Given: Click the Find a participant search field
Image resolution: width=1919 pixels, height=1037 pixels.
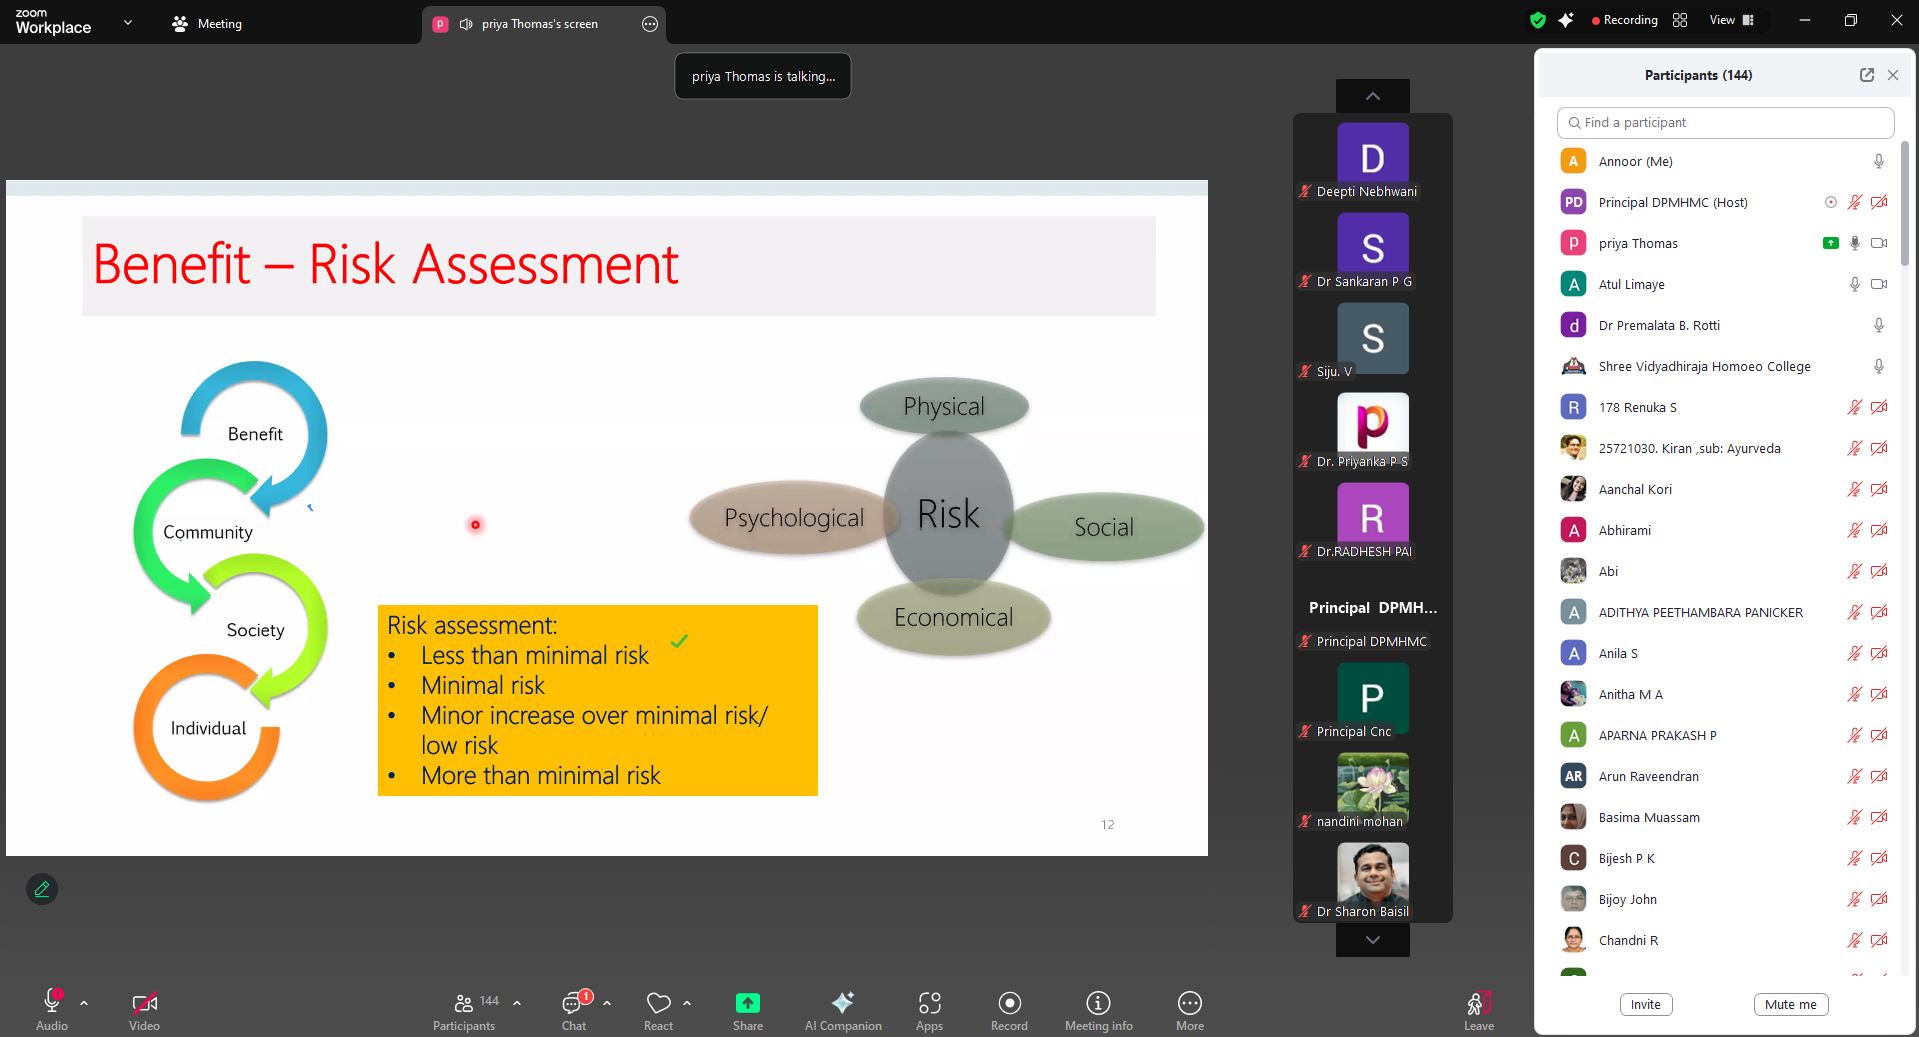Looking at the screenshot, I should [x=1725, y=123].
